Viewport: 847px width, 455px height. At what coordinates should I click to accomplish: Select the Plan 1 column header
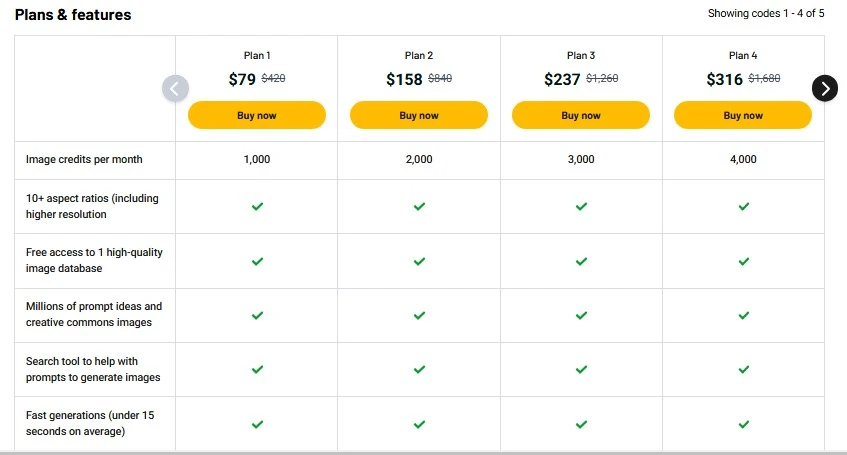click(x=257, y=56)
